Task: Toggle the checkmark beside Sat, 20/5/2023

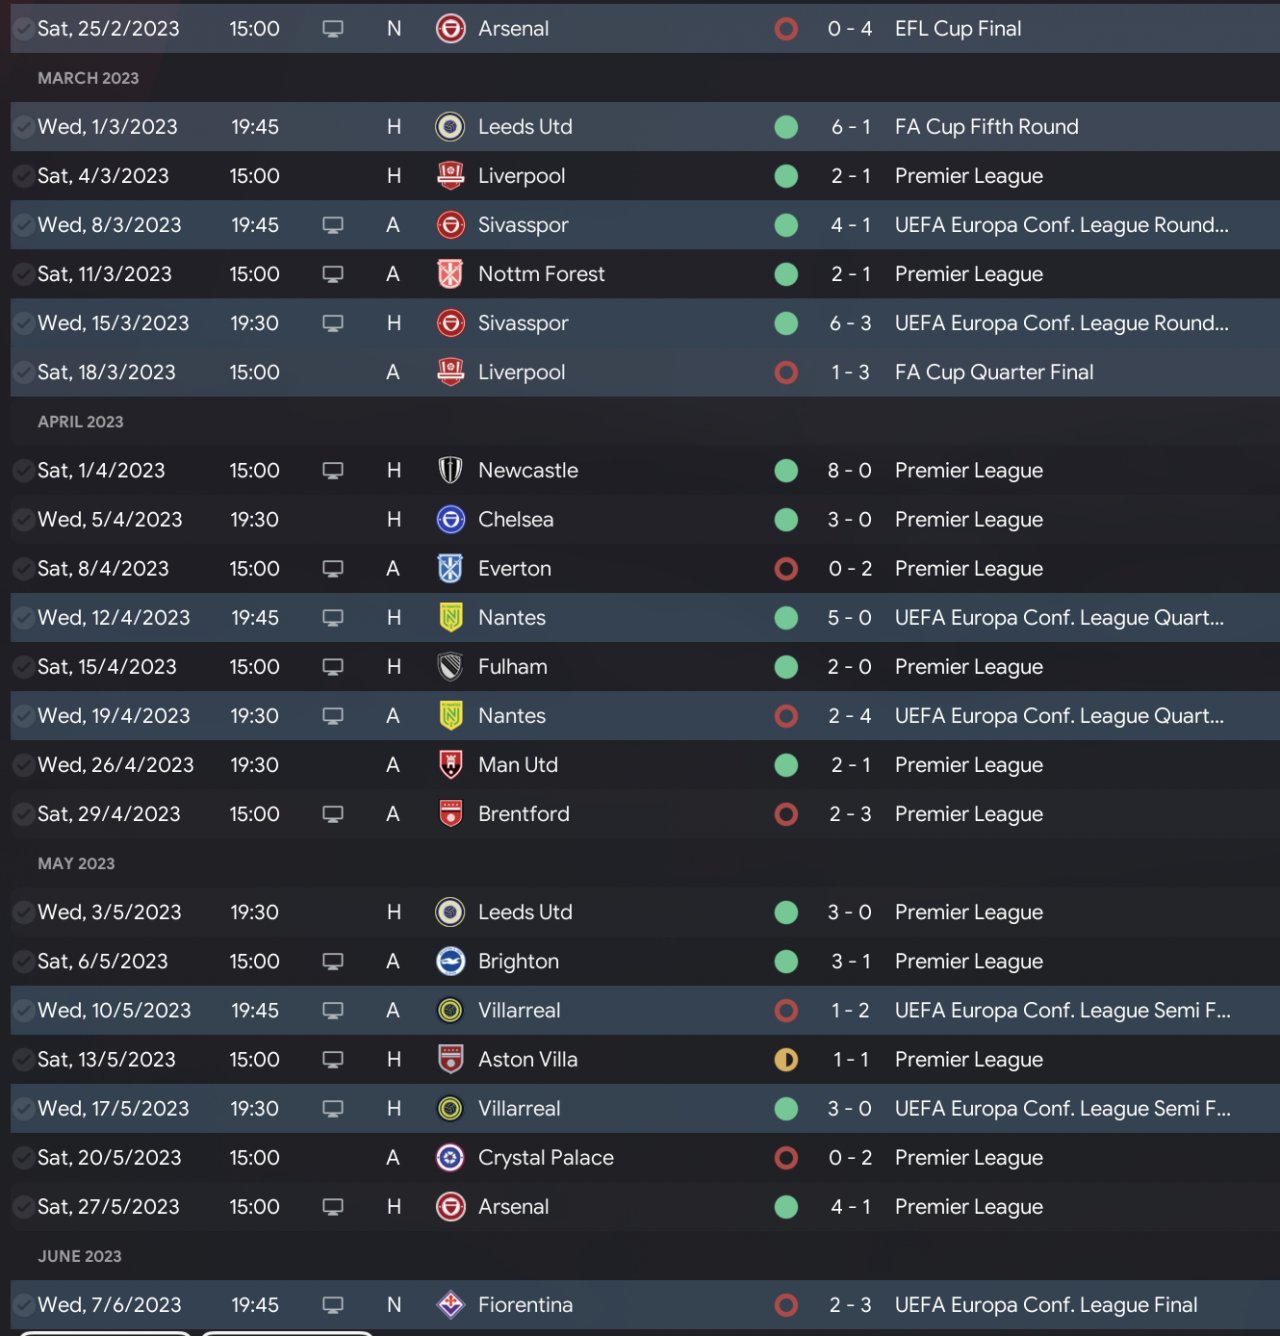Action: [22, 1159]
